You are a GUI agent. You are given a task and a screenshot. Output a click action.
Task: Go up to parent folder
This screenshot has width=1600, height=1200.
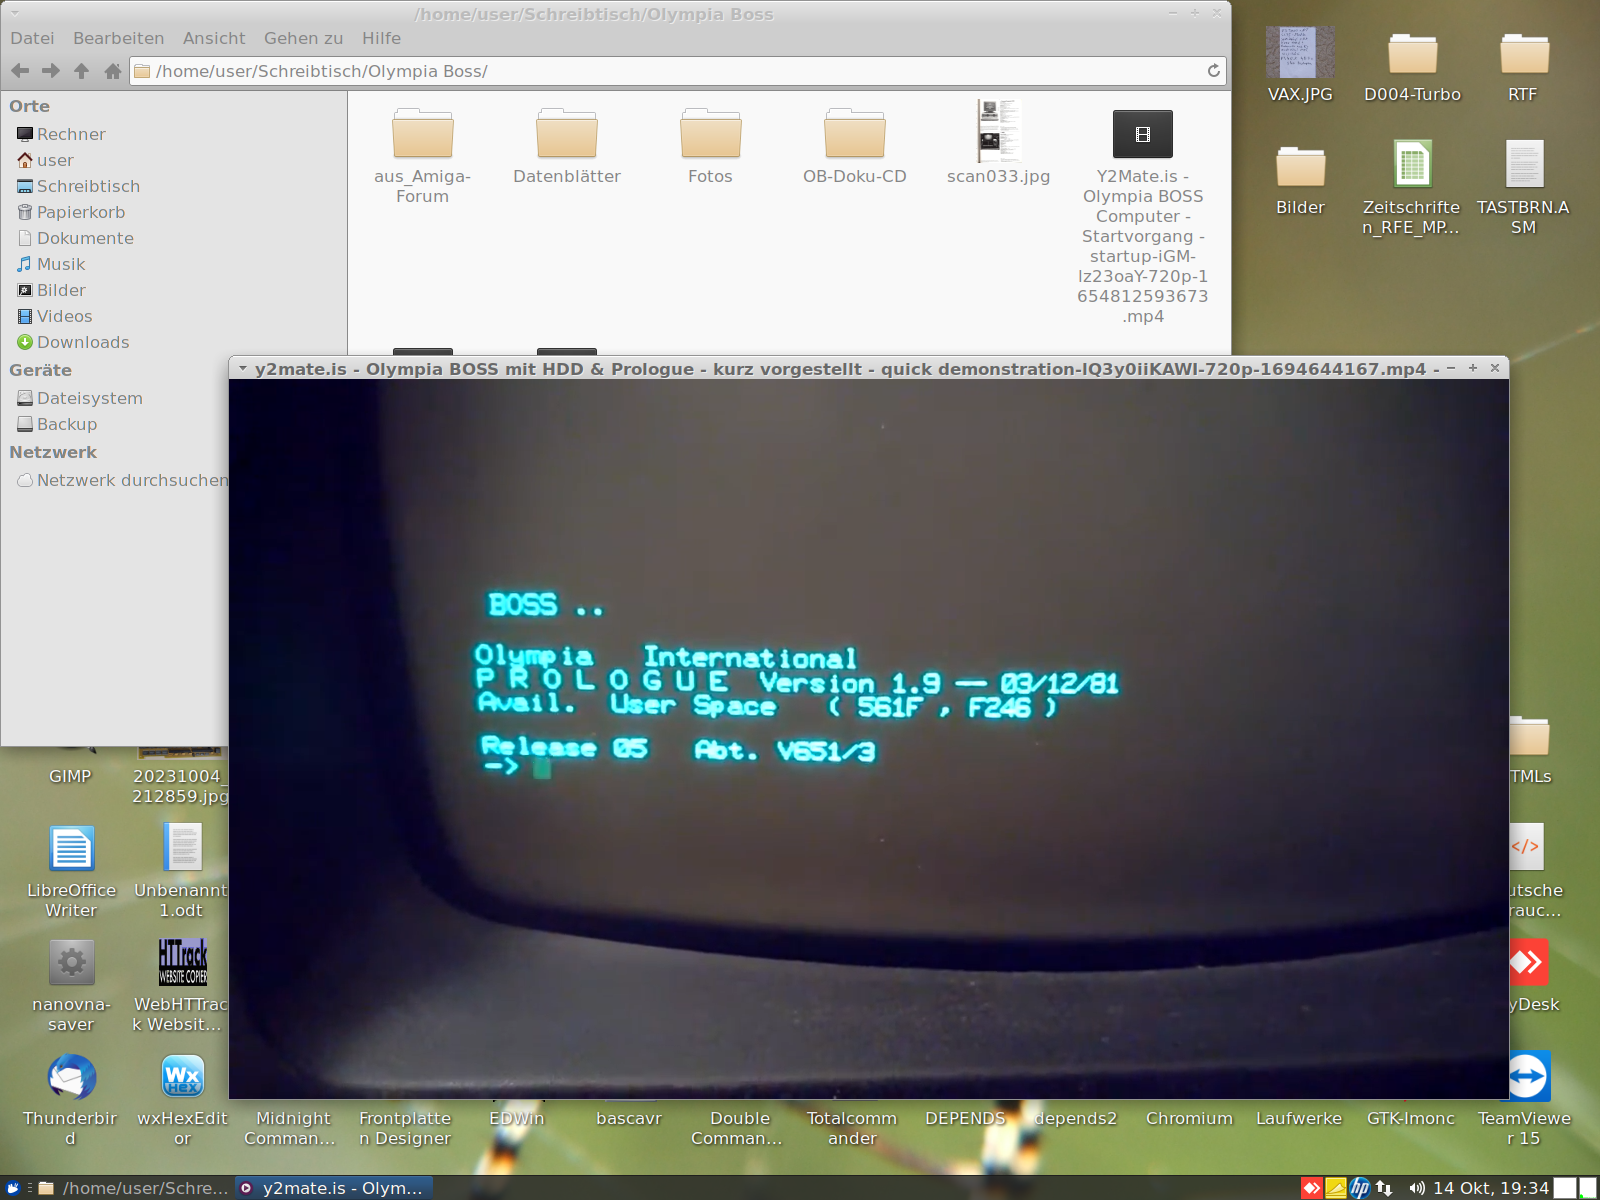click(x=82, y=71)
